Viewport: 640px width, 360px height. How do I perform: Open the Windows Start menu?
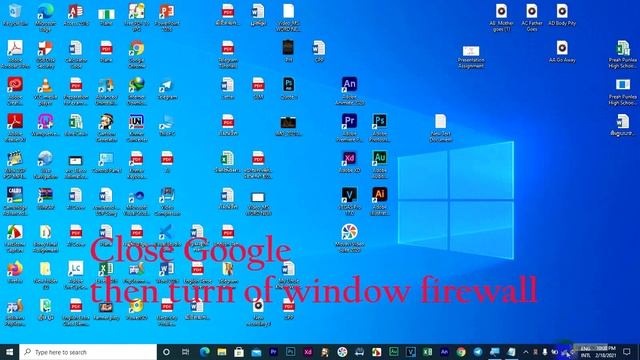pos(9,352)
